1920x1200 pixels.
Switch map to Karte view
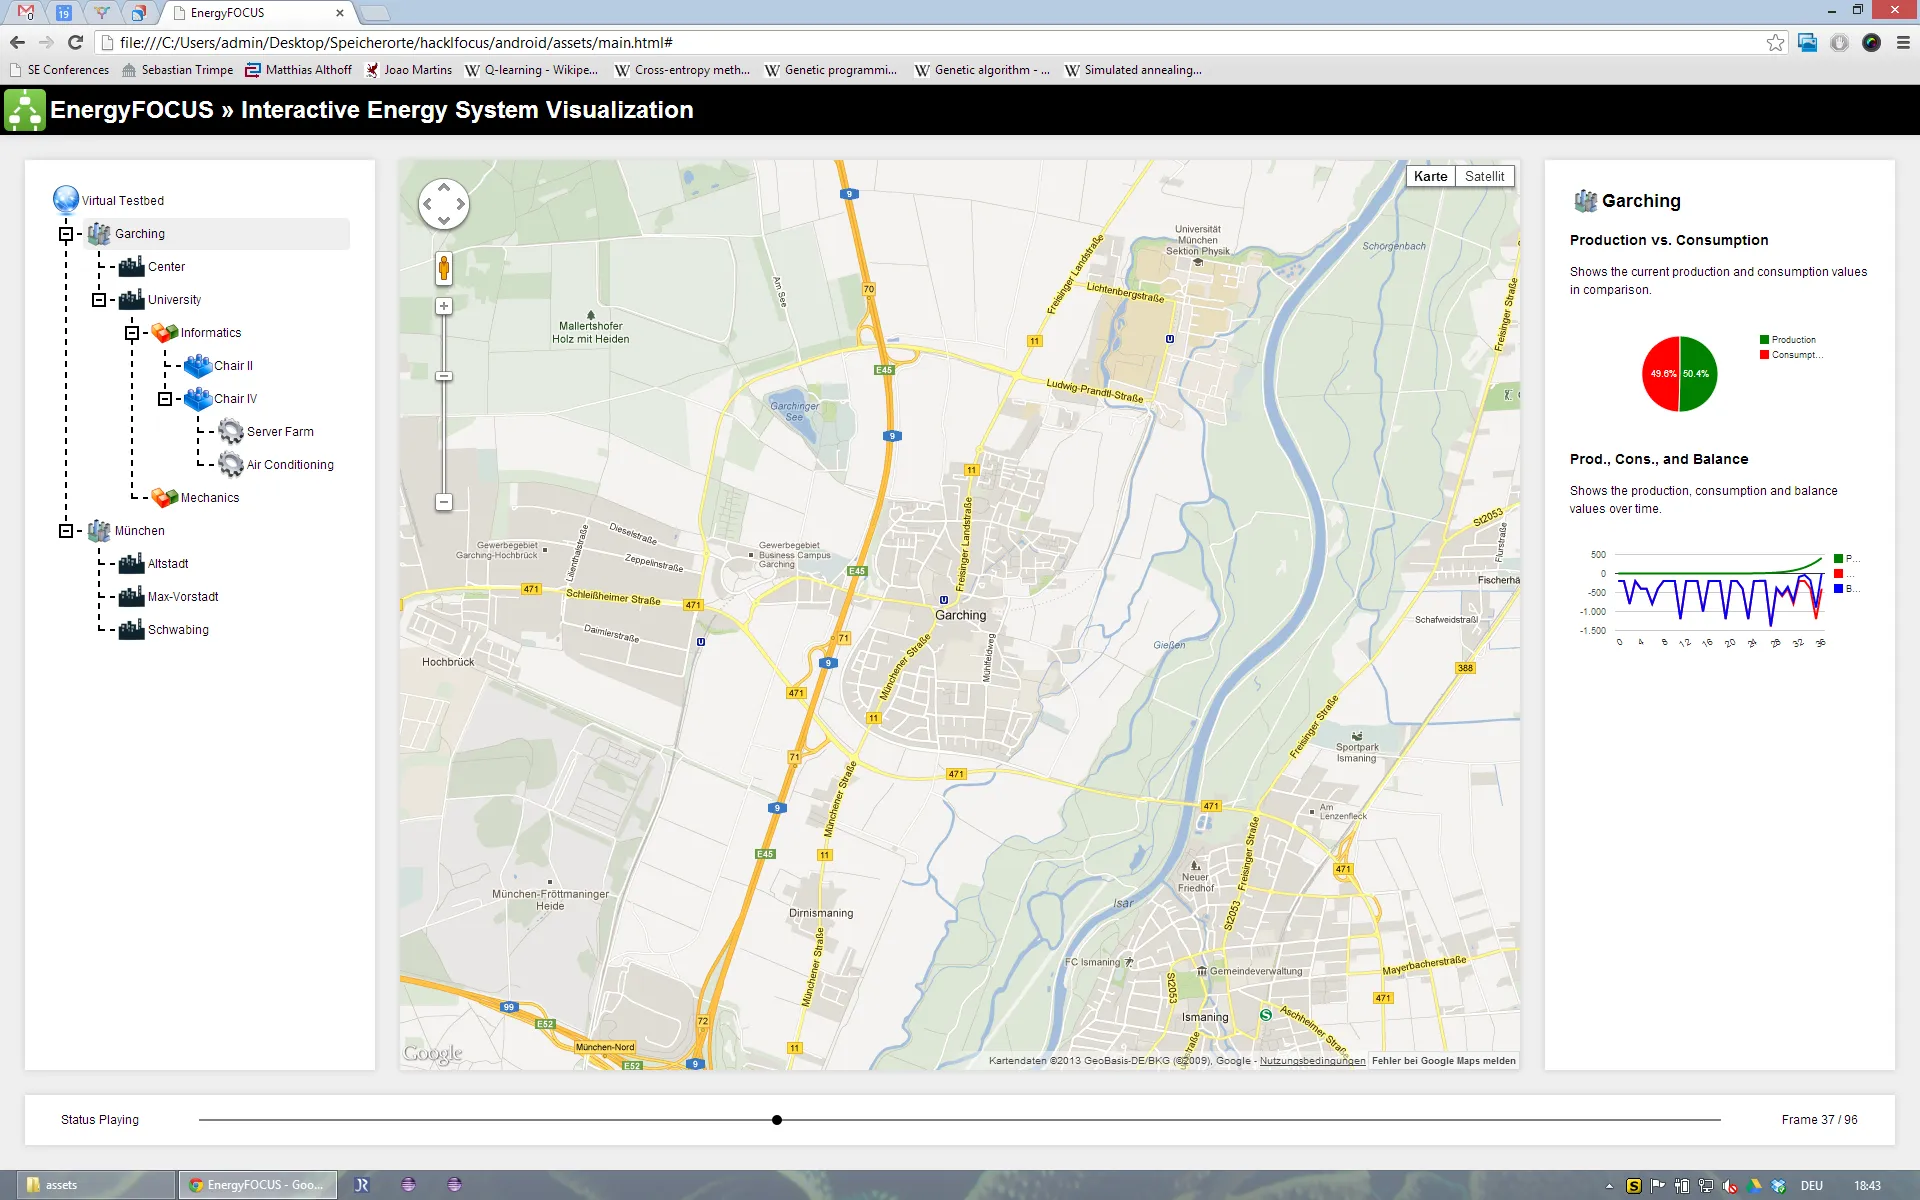1430,176
